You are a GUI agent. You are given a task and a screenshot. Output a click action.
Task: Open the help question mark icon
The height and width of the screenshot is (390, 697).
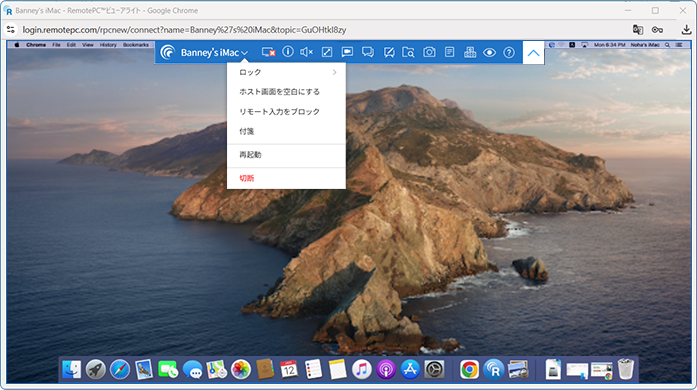(x=509, y=52)
